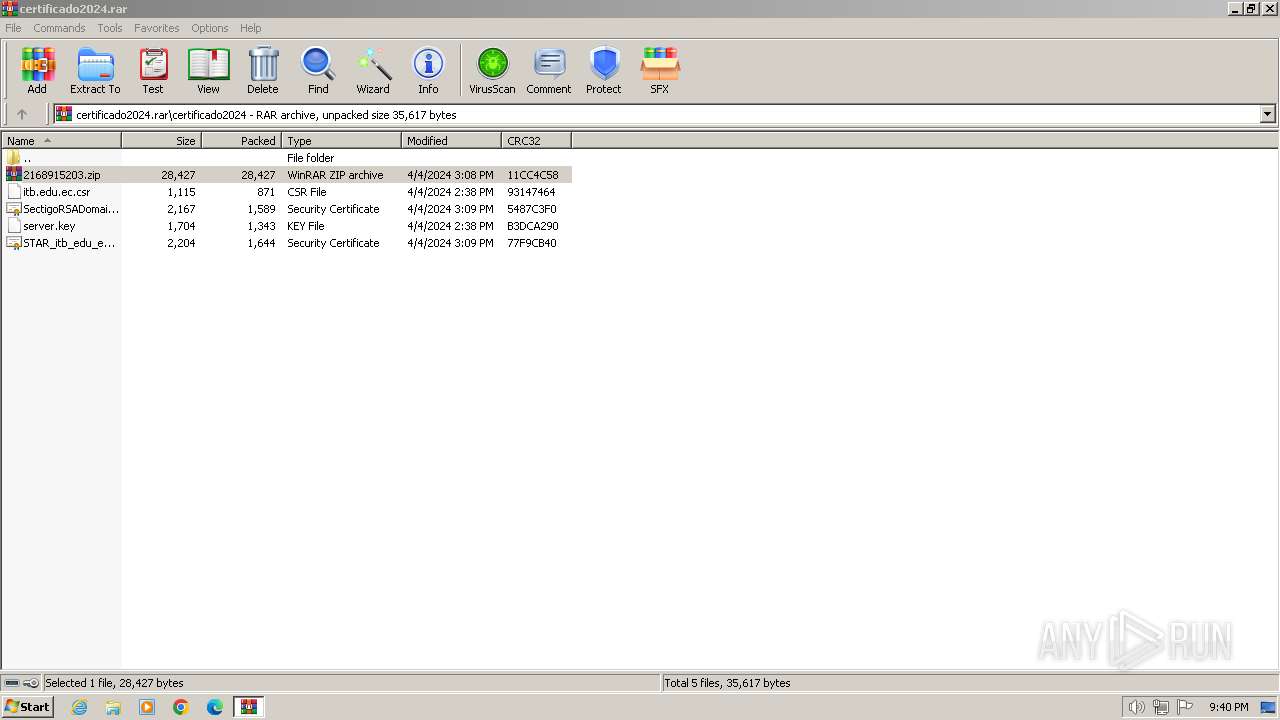This screenshot has width=1280, height=720.
Task: Click size value 2,167
Action: [x=181, y=209]
